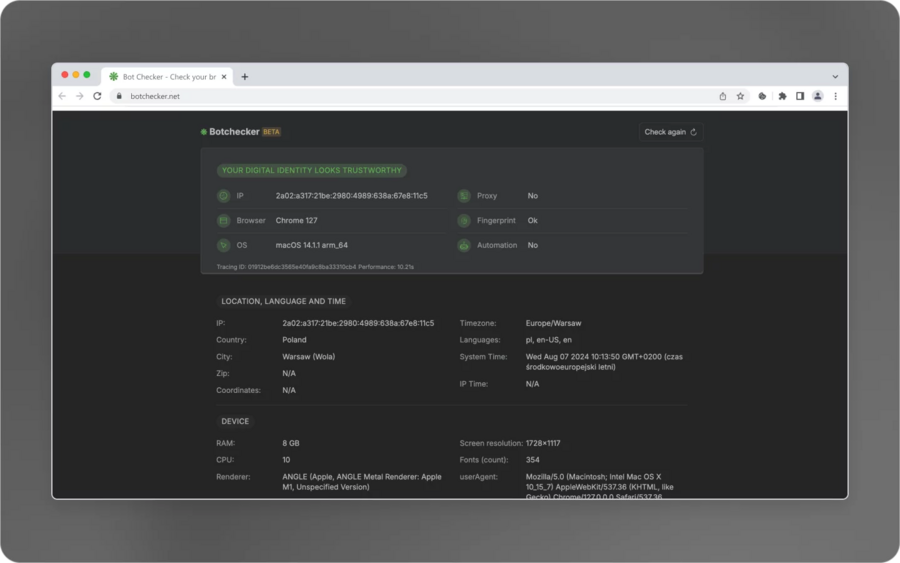Click the macOS 14.1.1 arm_64 value
The height and width of the screenshot is (563, 900).
[312, 245]
